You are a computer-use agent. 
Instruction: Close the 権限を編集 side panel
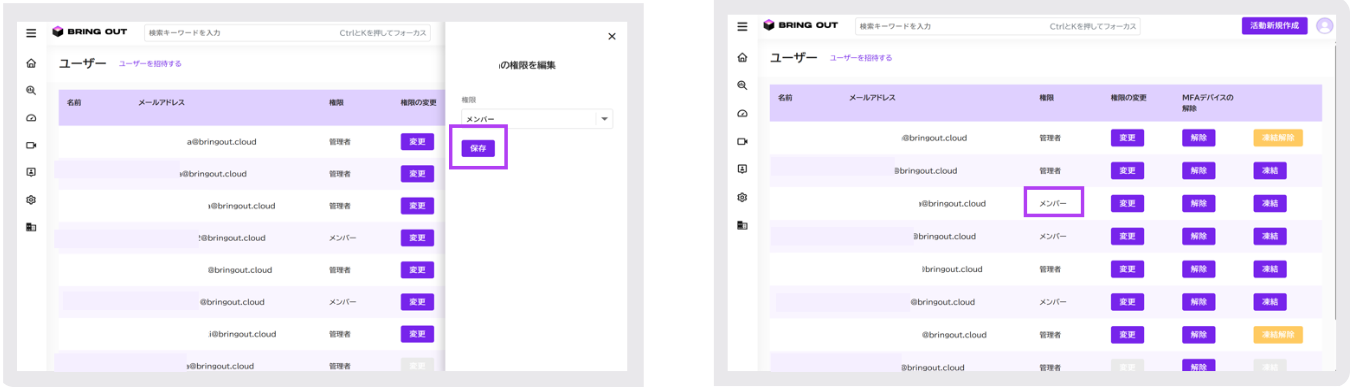click(612, 37)
